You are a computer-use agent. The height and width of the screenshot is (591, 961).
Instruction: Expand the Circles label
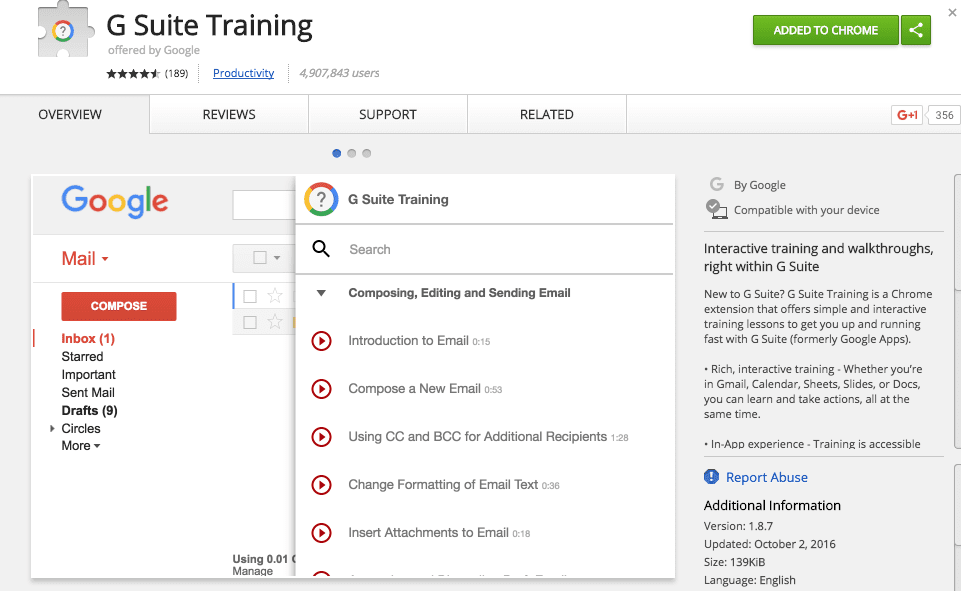52,429
